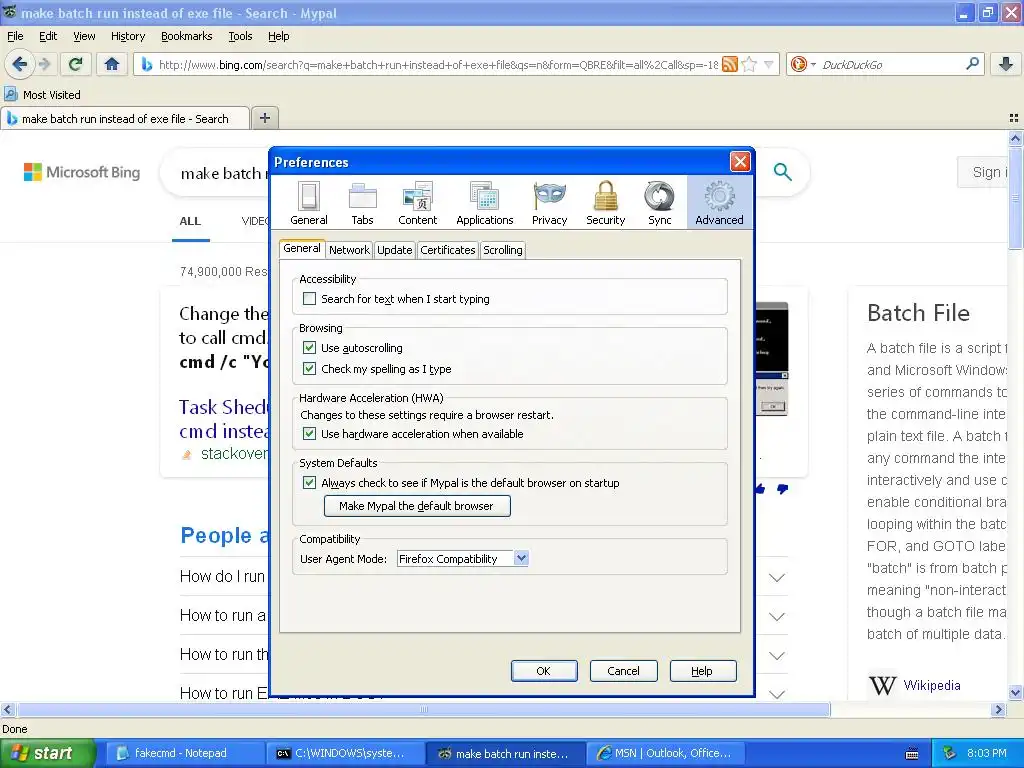Open the Tools menu

240,36
